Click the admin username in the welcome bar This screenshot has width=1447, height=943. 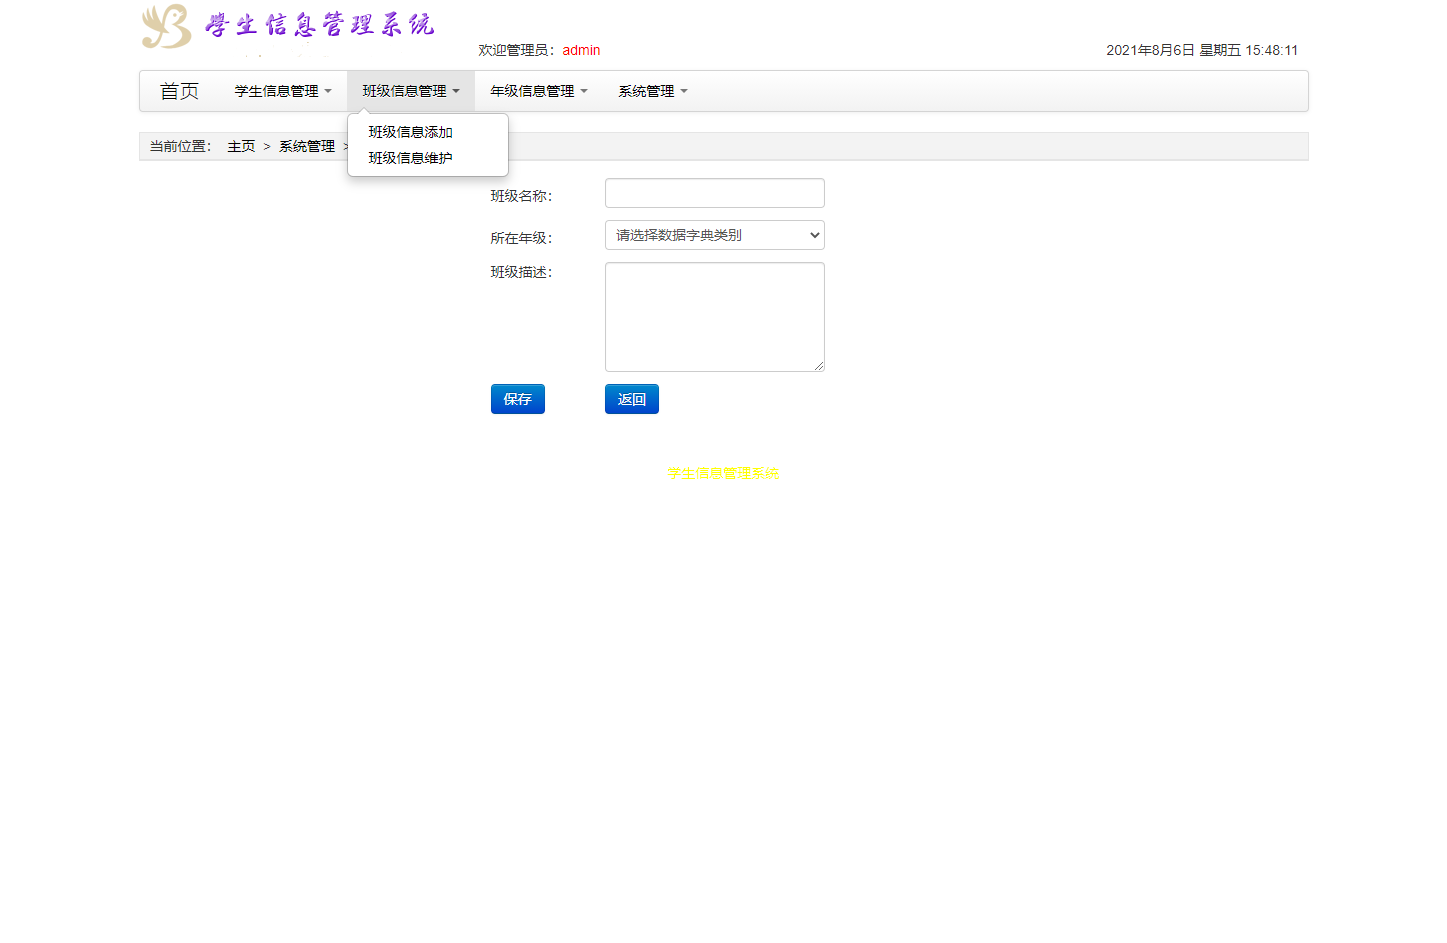581,50
